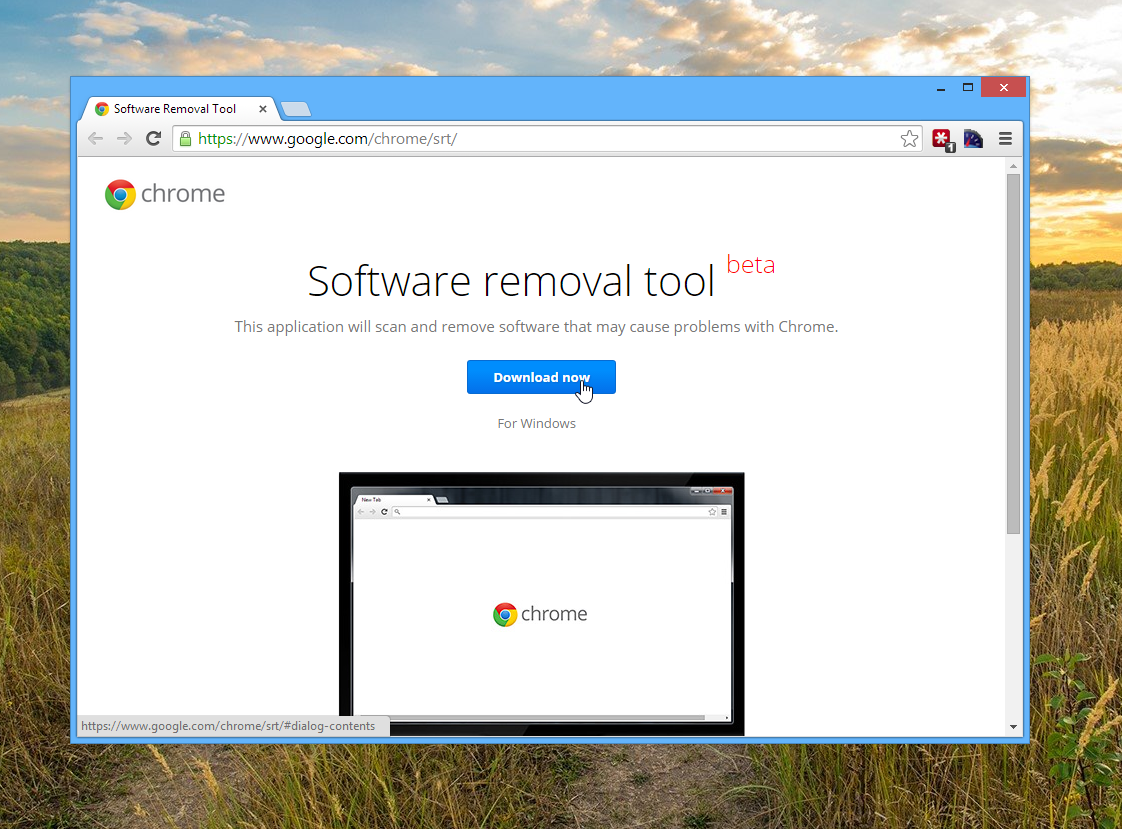1122x829 pixels.
Task: Open the LastPass extension icon
Action: click(942, 139)
